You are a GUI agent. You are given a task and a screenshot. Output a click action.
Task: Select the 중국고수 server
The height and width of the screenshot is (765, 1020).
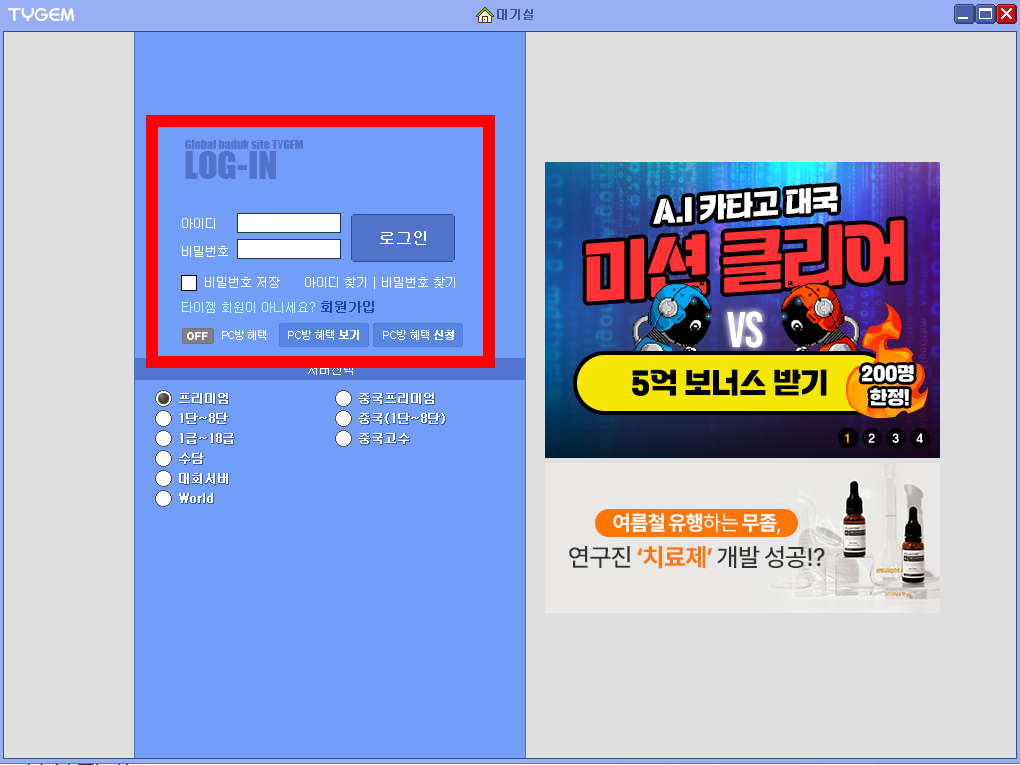tap(343, 438)
